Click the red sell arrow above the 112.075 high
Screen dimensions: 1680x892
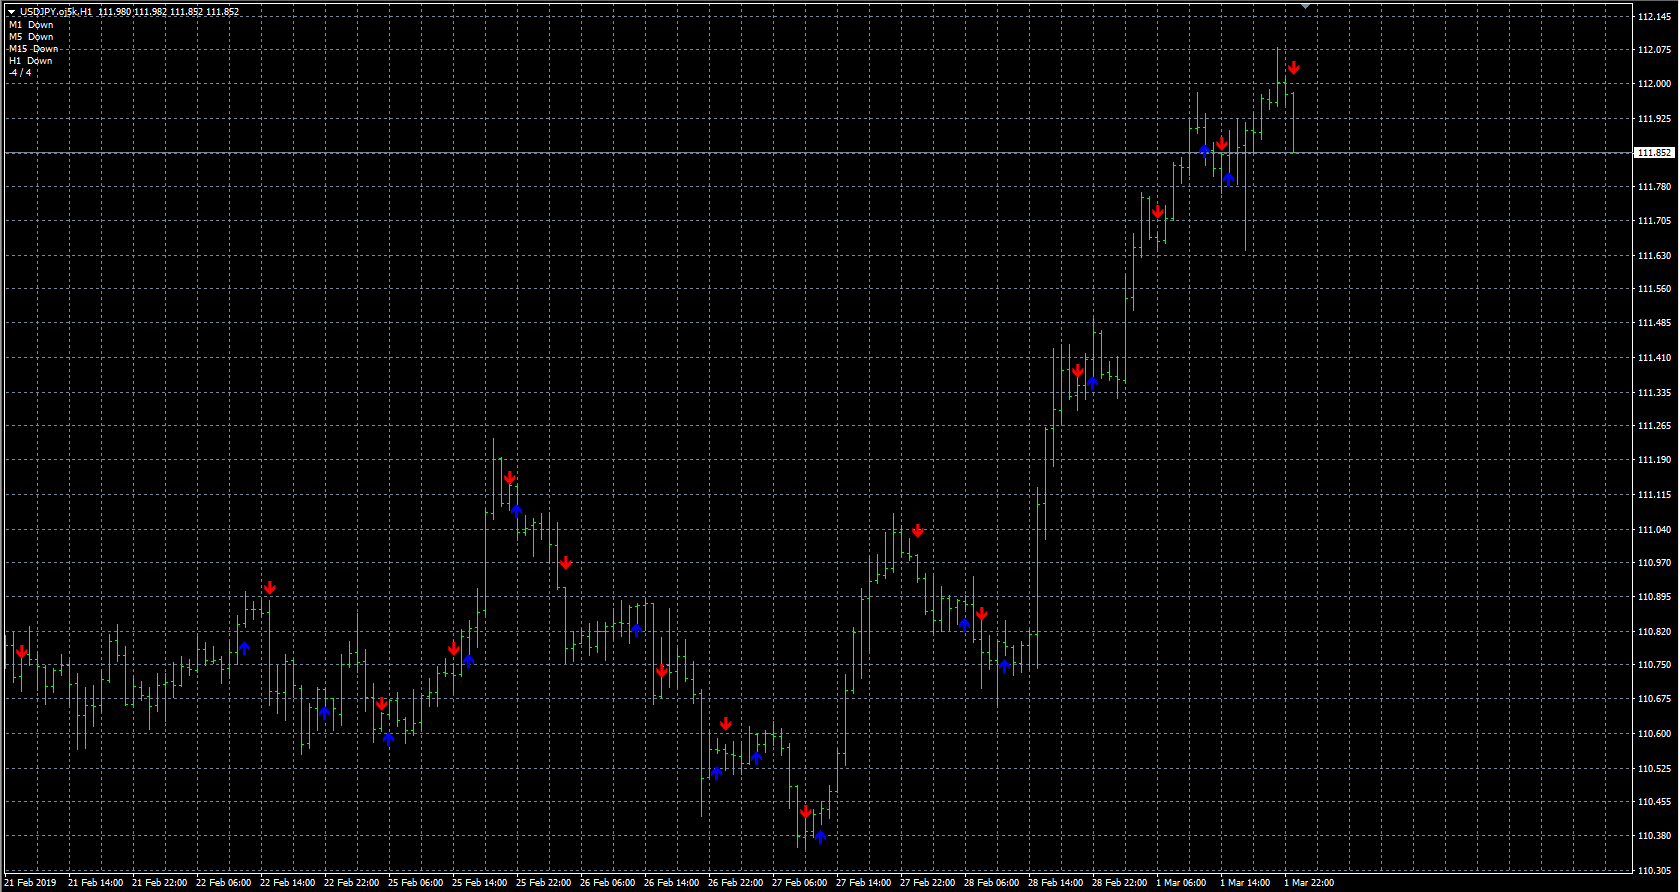[x=1293, y=68]
